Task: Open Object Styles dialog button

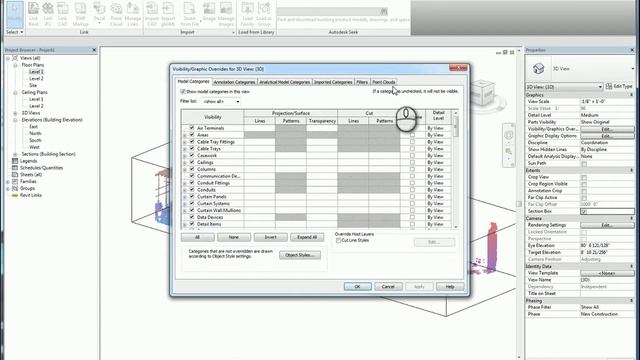Action: pyautogui.click(x=300, y=255)
